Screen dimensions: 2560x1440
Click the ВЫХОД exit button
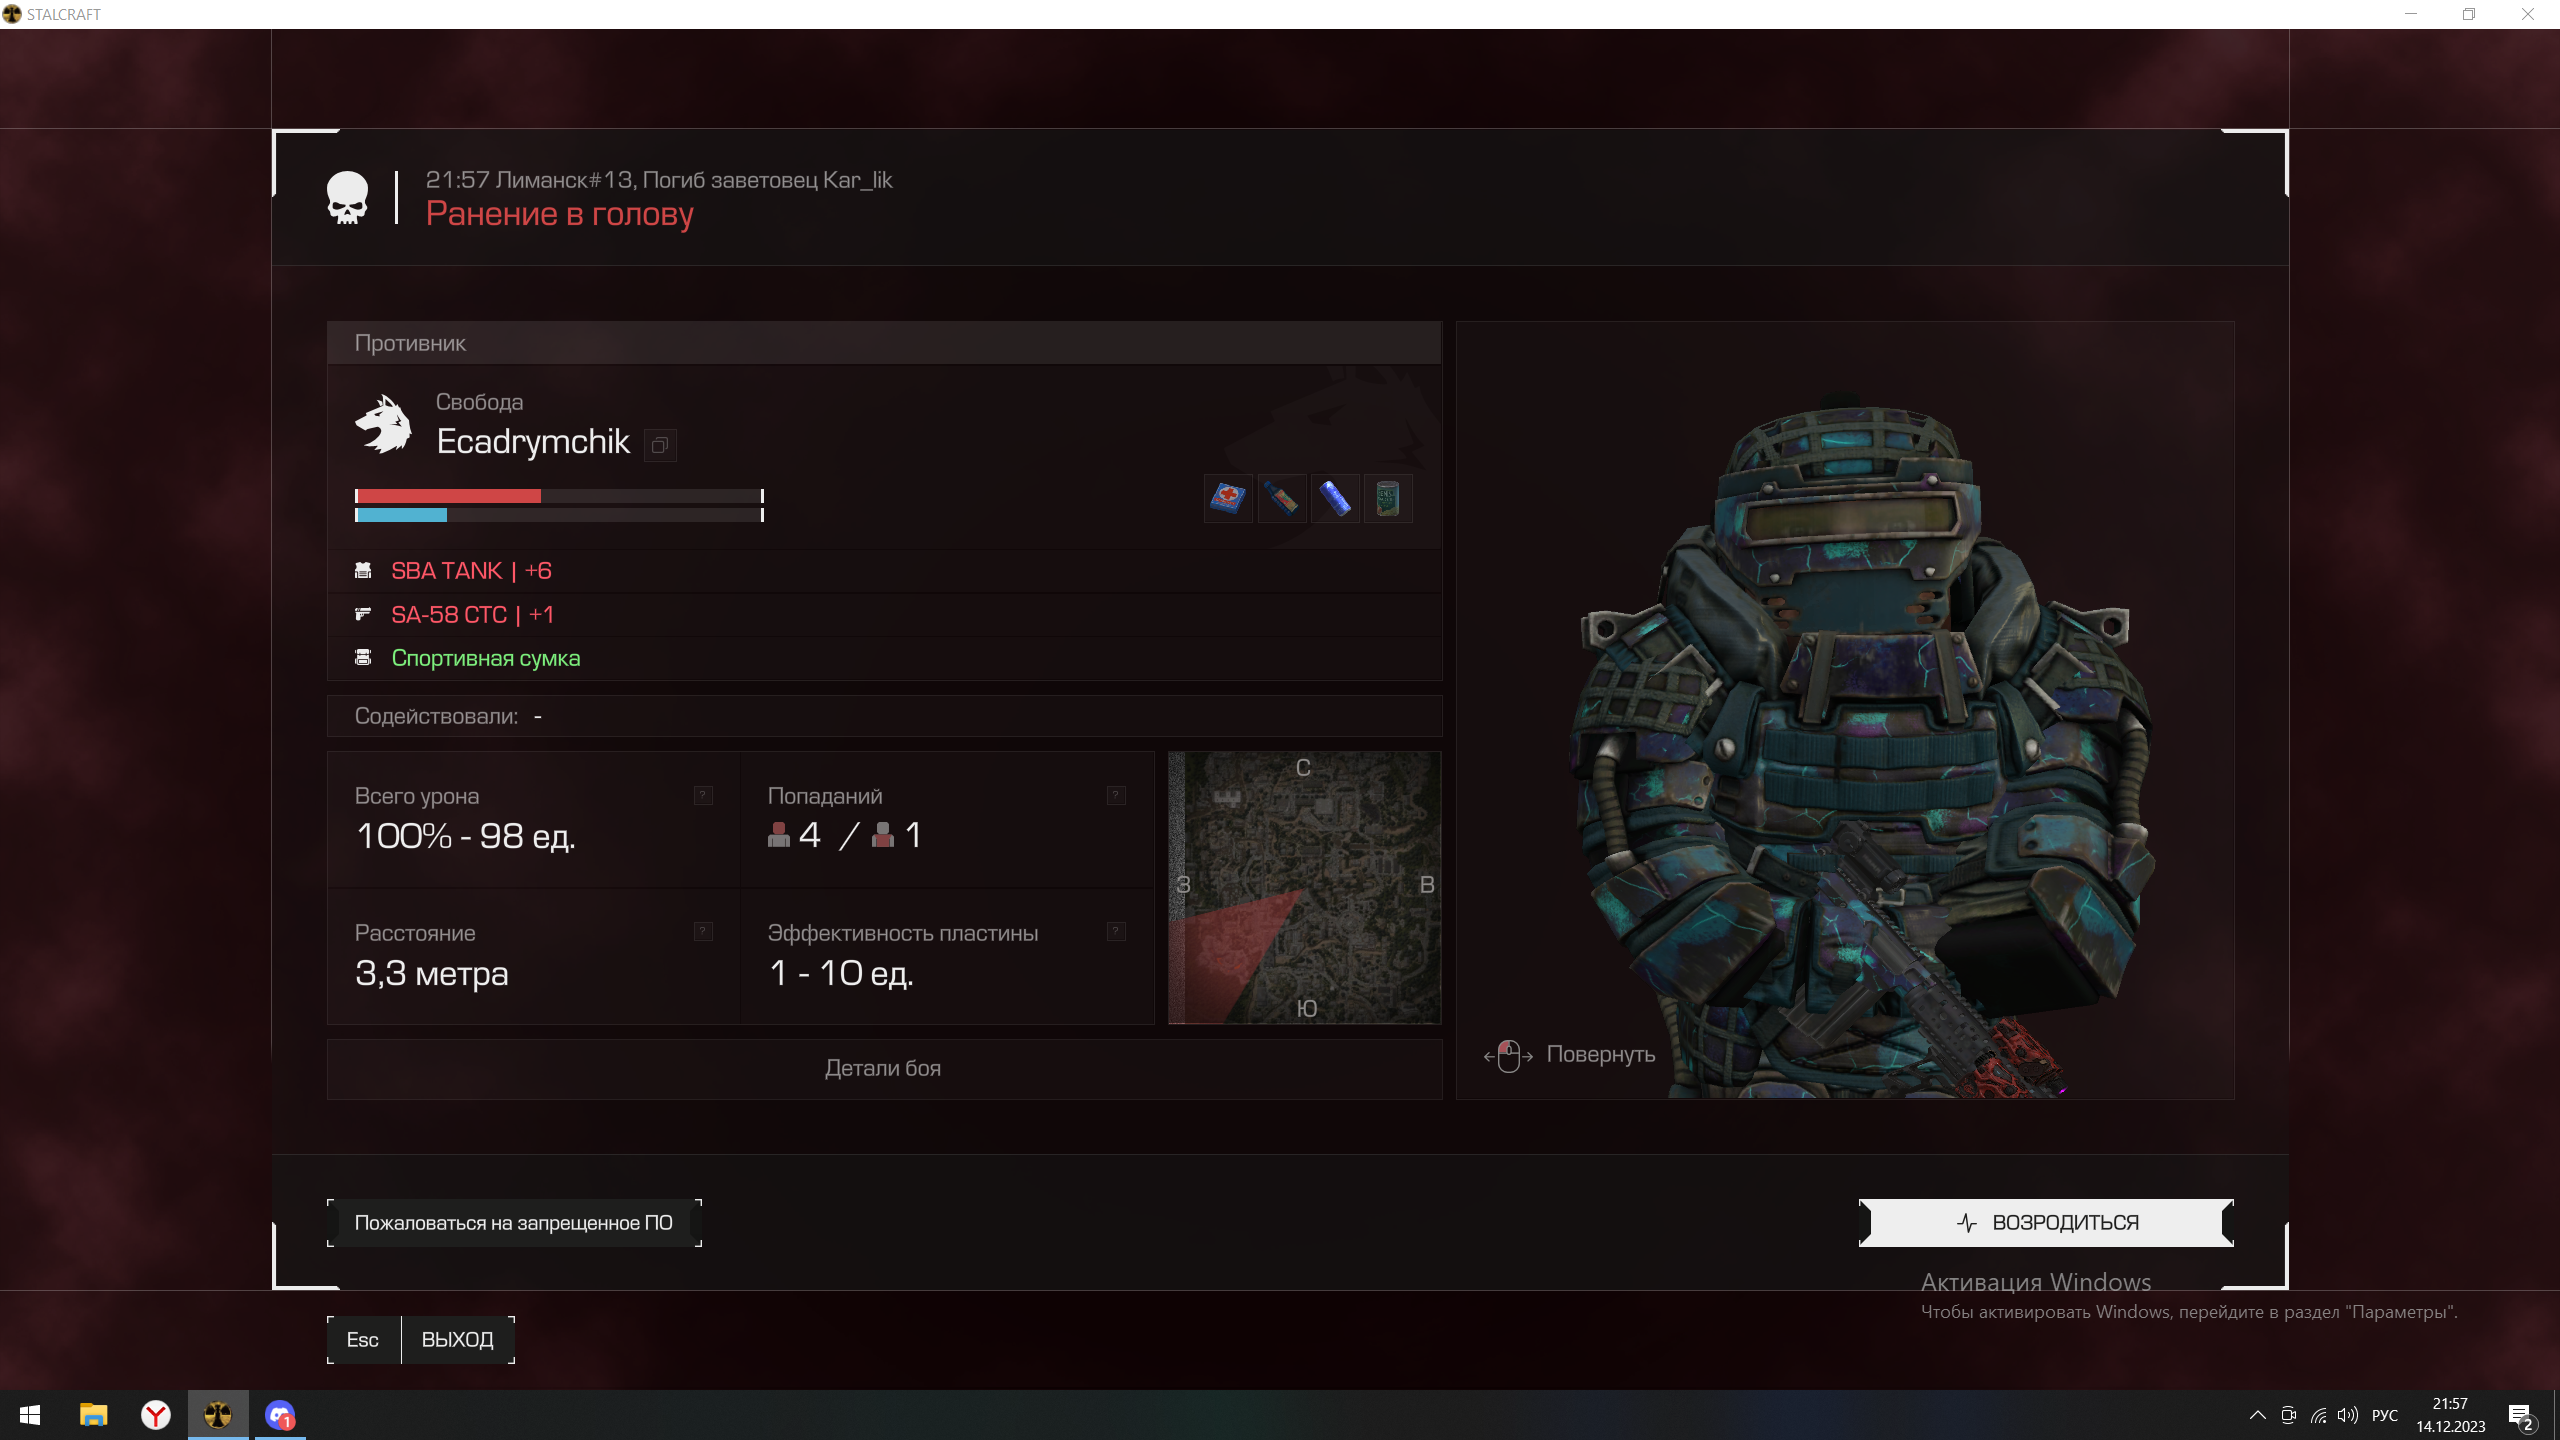(x=458, y=1340)
